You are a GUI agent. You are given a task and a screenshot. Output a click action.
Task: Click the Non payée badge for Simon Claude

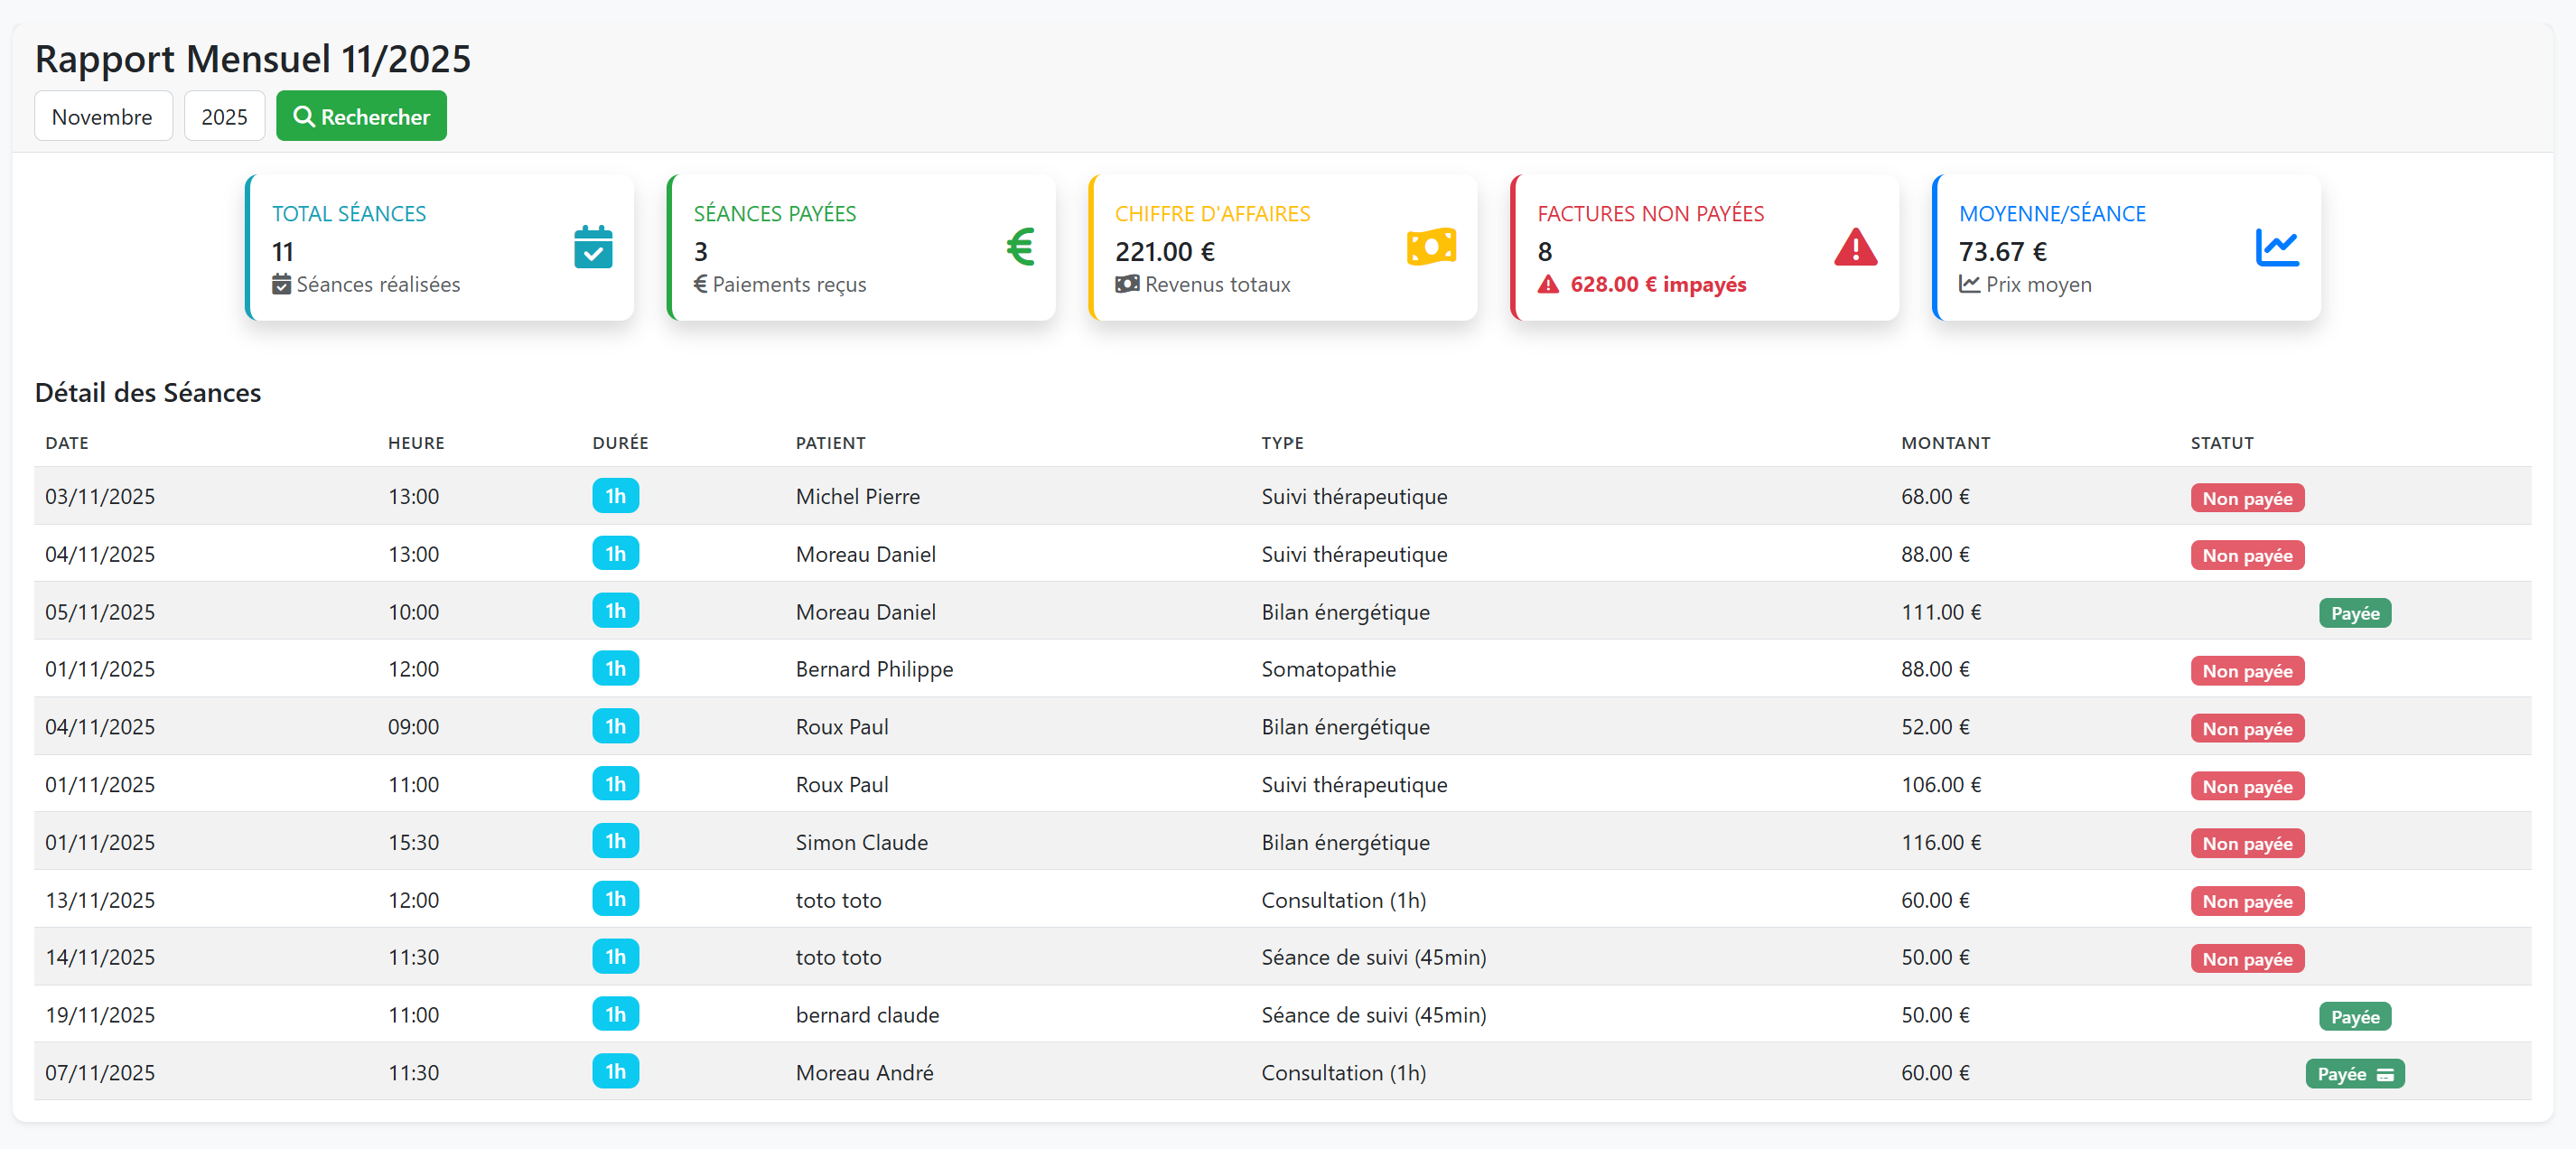(x=2246, y=844)
